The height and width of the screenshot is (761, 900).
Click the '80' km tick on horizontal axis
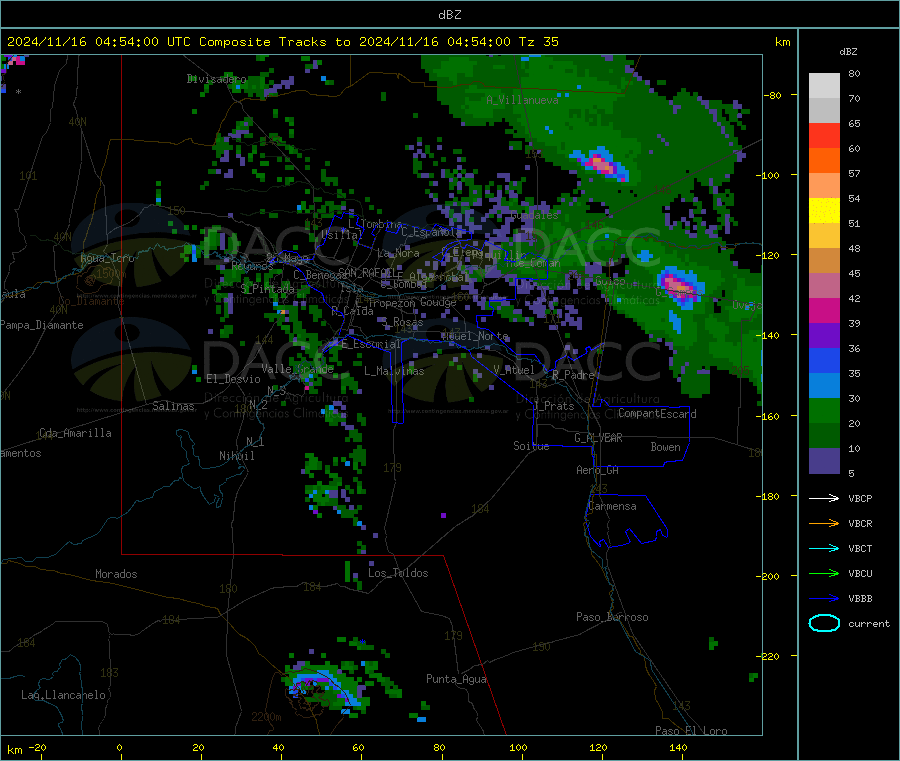coord(439,747)
